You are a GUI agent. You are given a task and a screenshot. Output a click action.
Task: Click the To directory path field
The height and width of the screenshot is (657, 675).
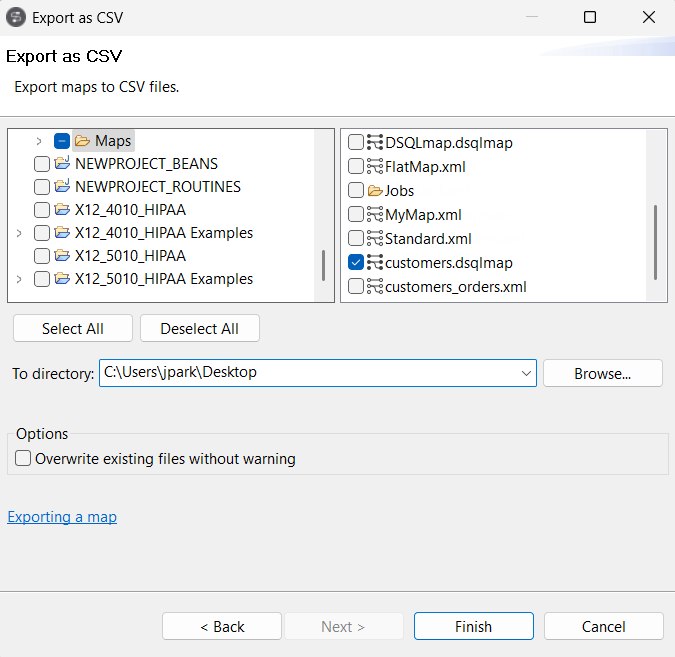click(x=308, y=373)
